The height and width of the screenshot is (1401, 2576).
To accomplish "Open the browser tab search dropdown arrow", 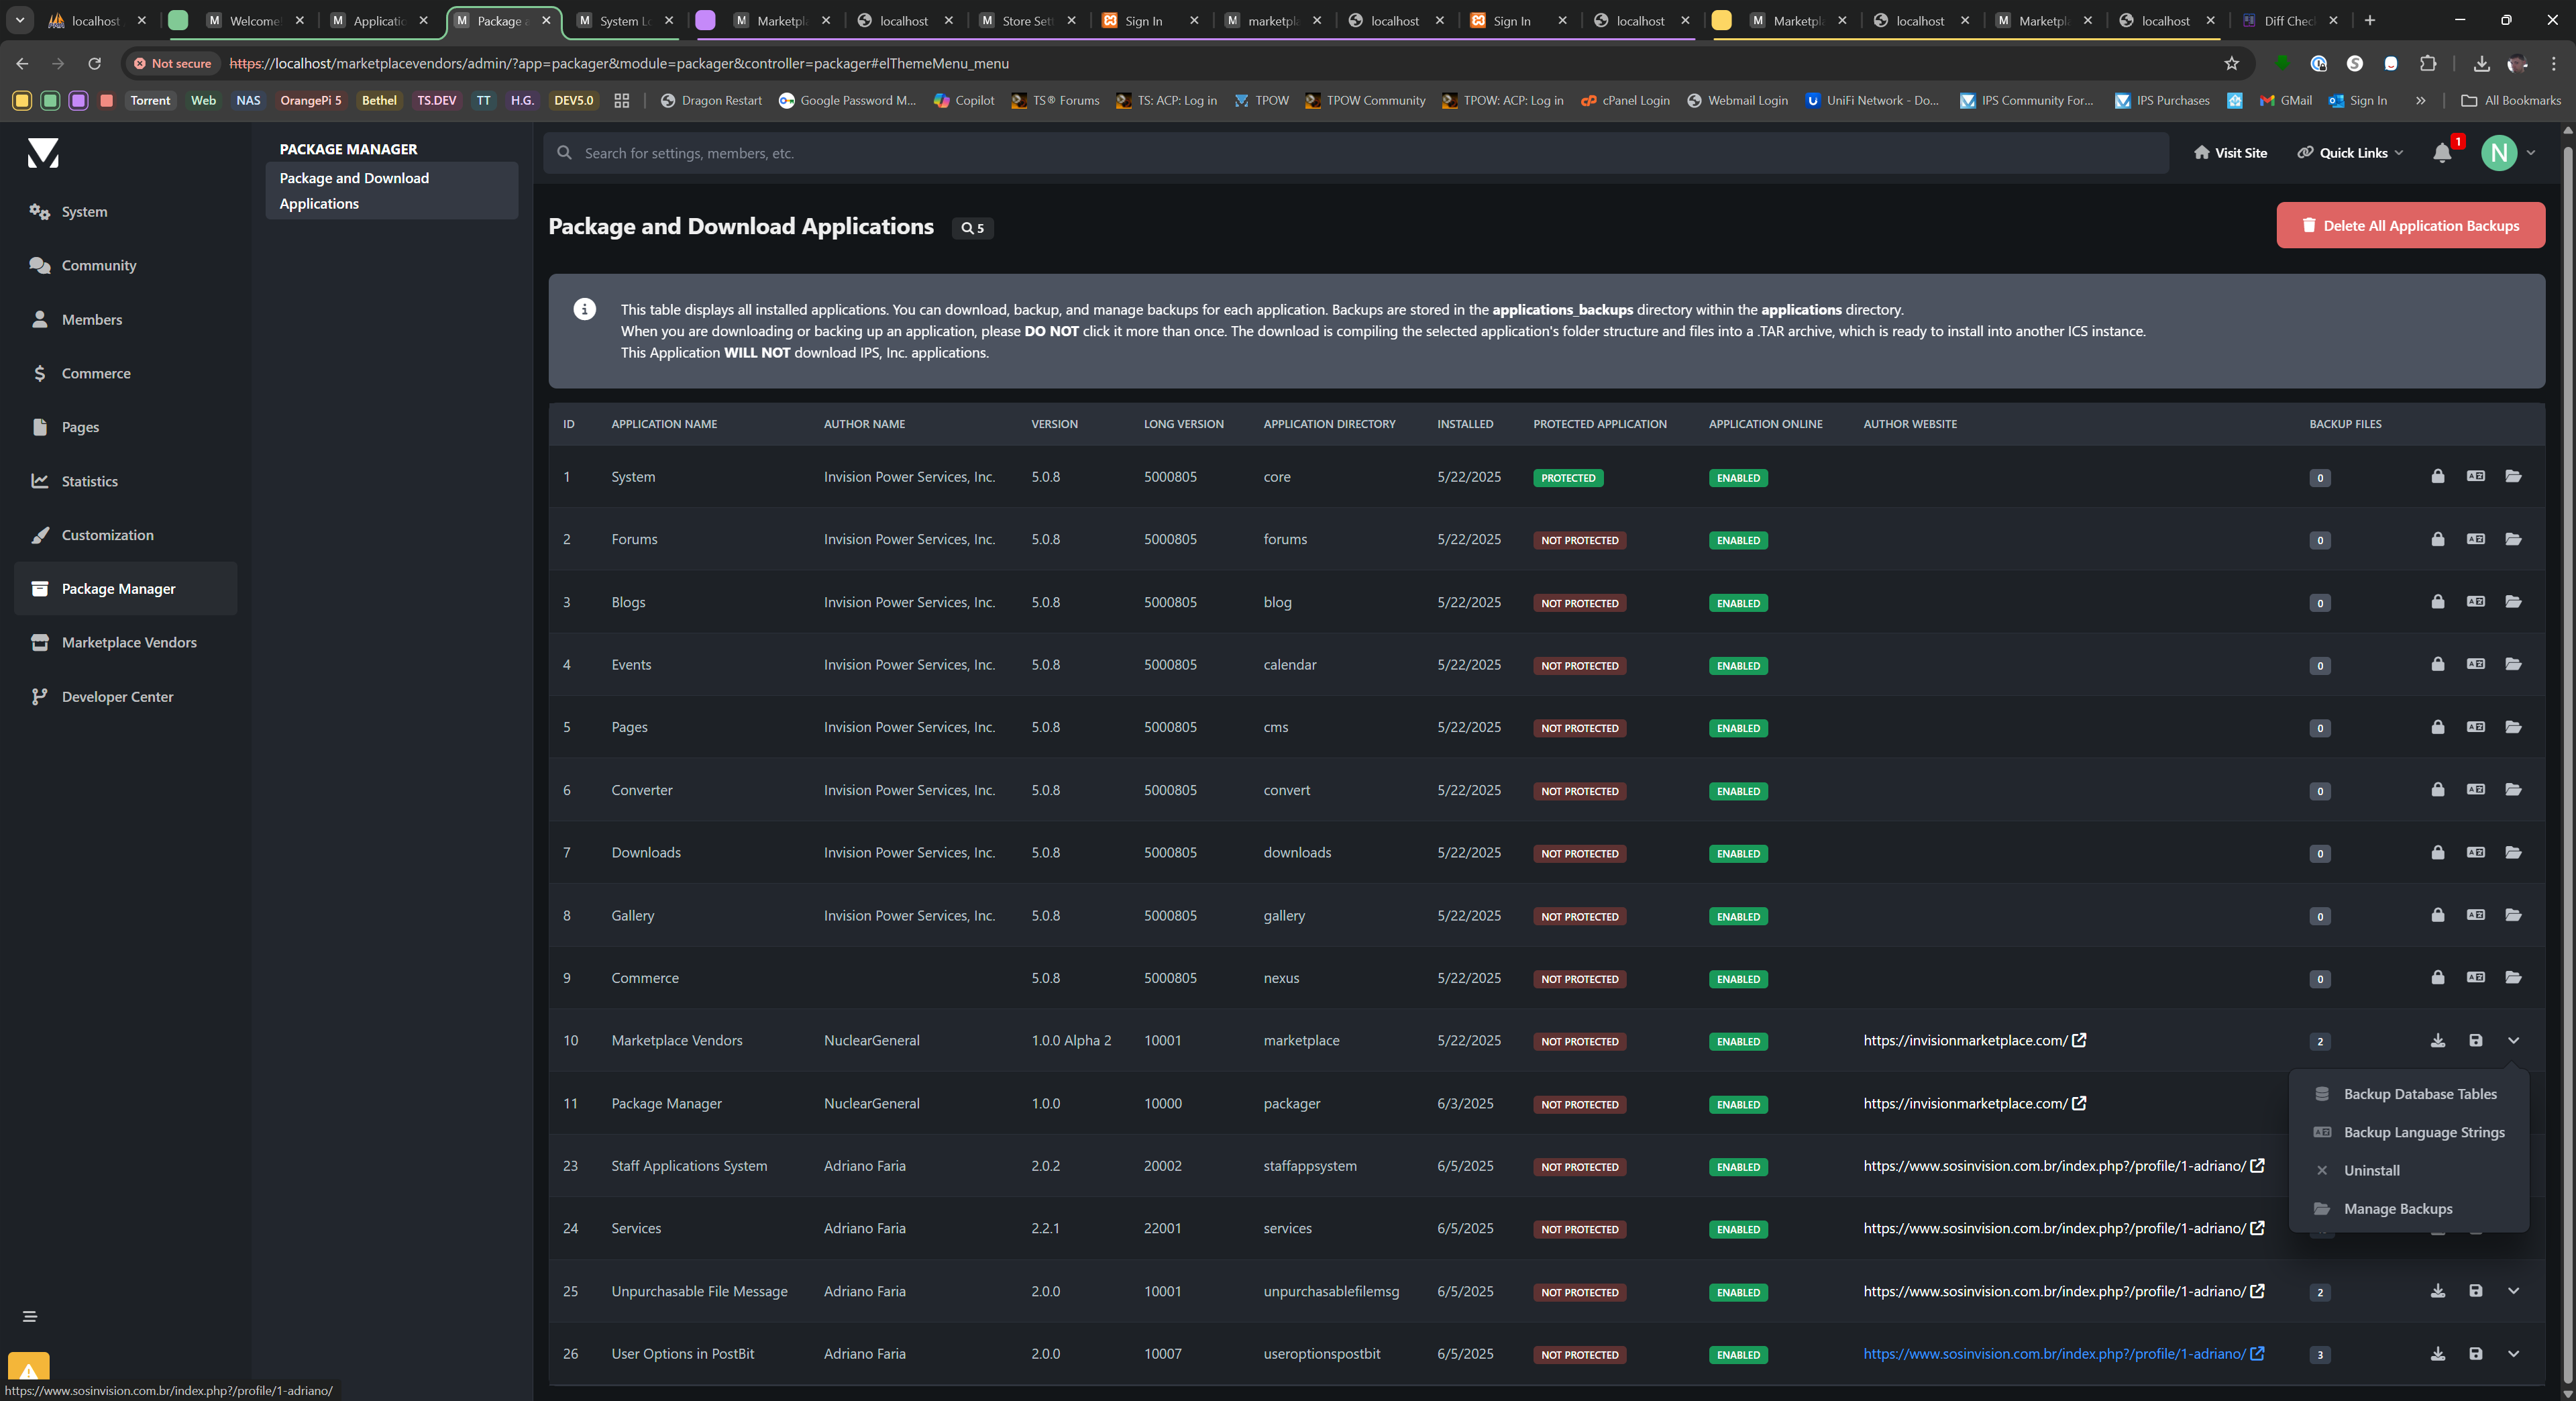I will [x=20, y=20].
